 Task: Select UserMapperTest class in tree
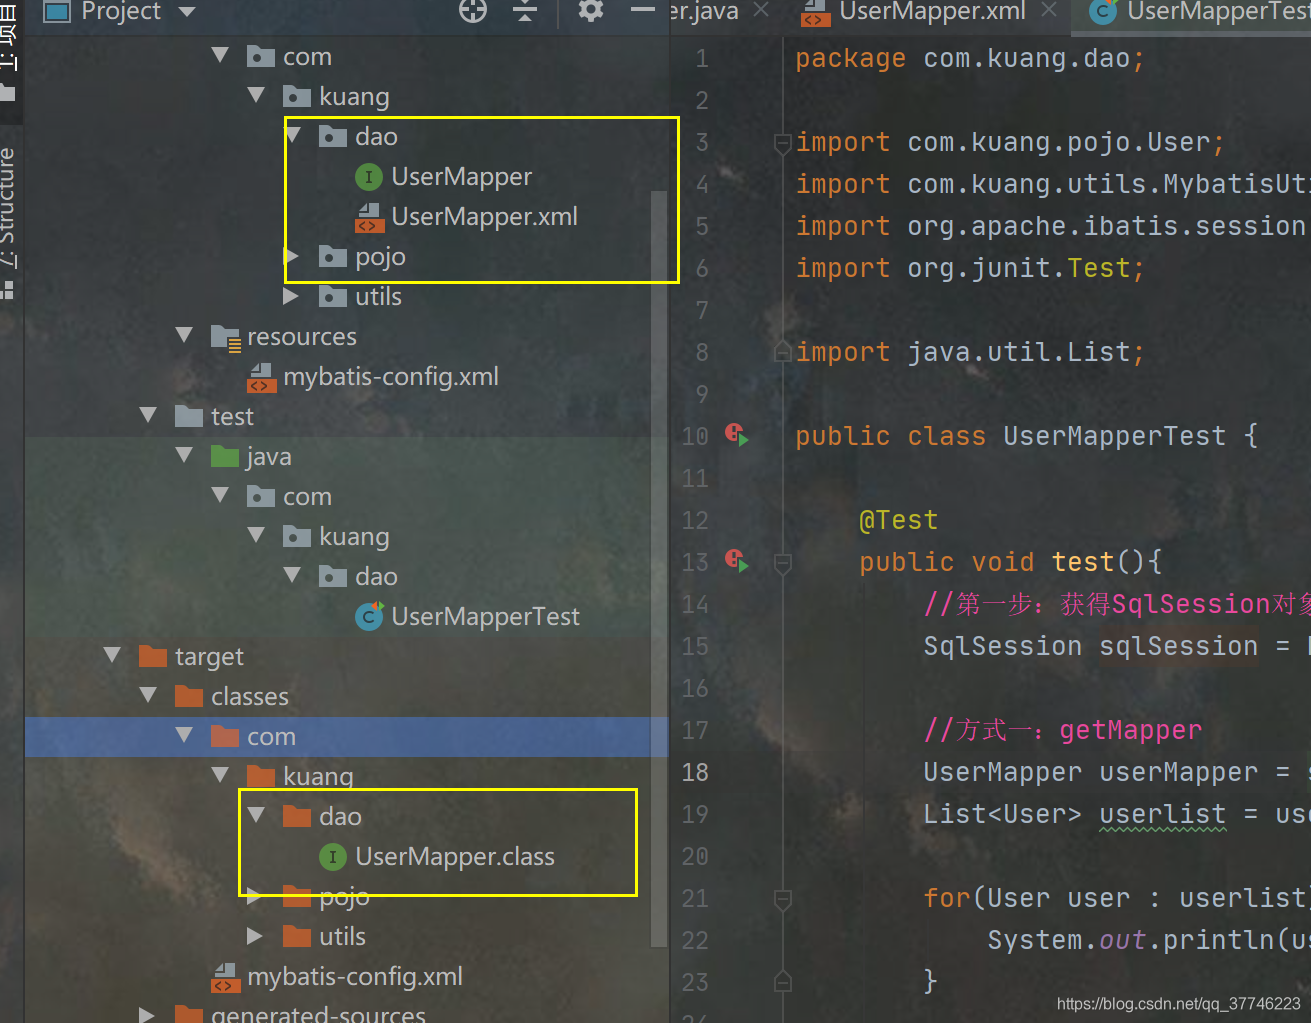[485, 616]
